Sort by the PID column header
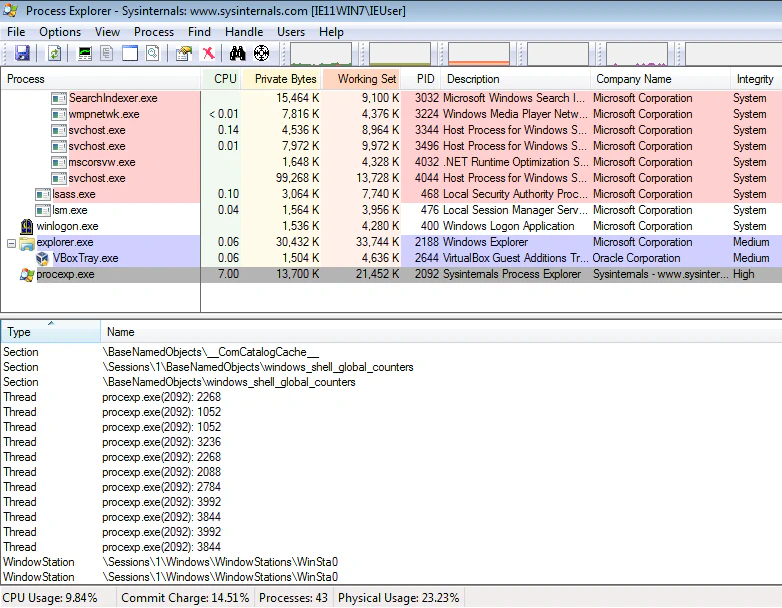Image resolution: width=782 pixels, height=608 pixels. pyautogui.click(x=421, y=79)
